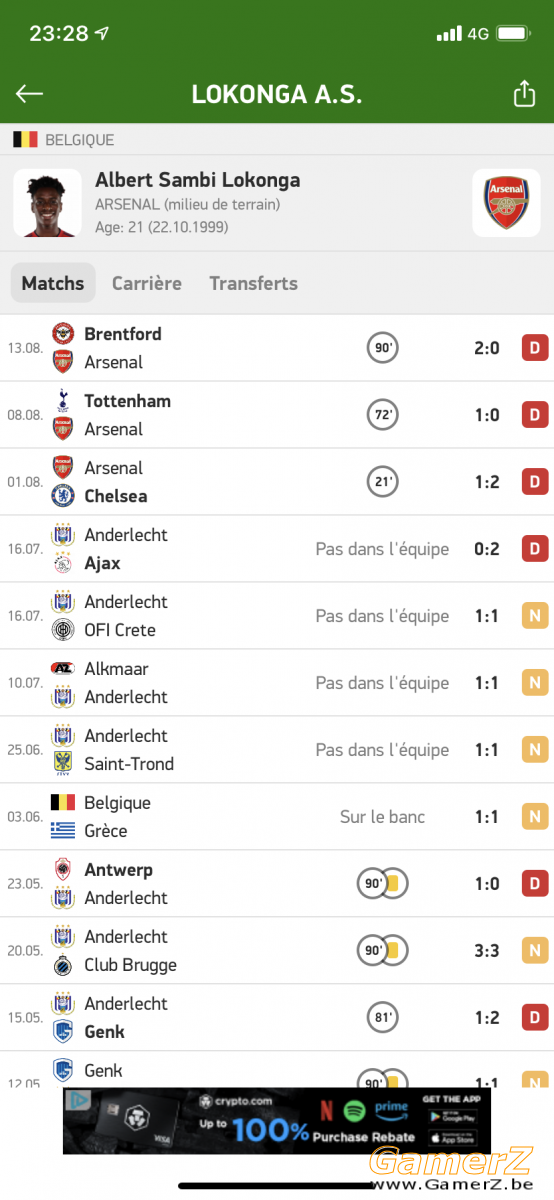
Task: Tap the yellow N badge for OFI Crete match
Action: [x=535, y=616]
